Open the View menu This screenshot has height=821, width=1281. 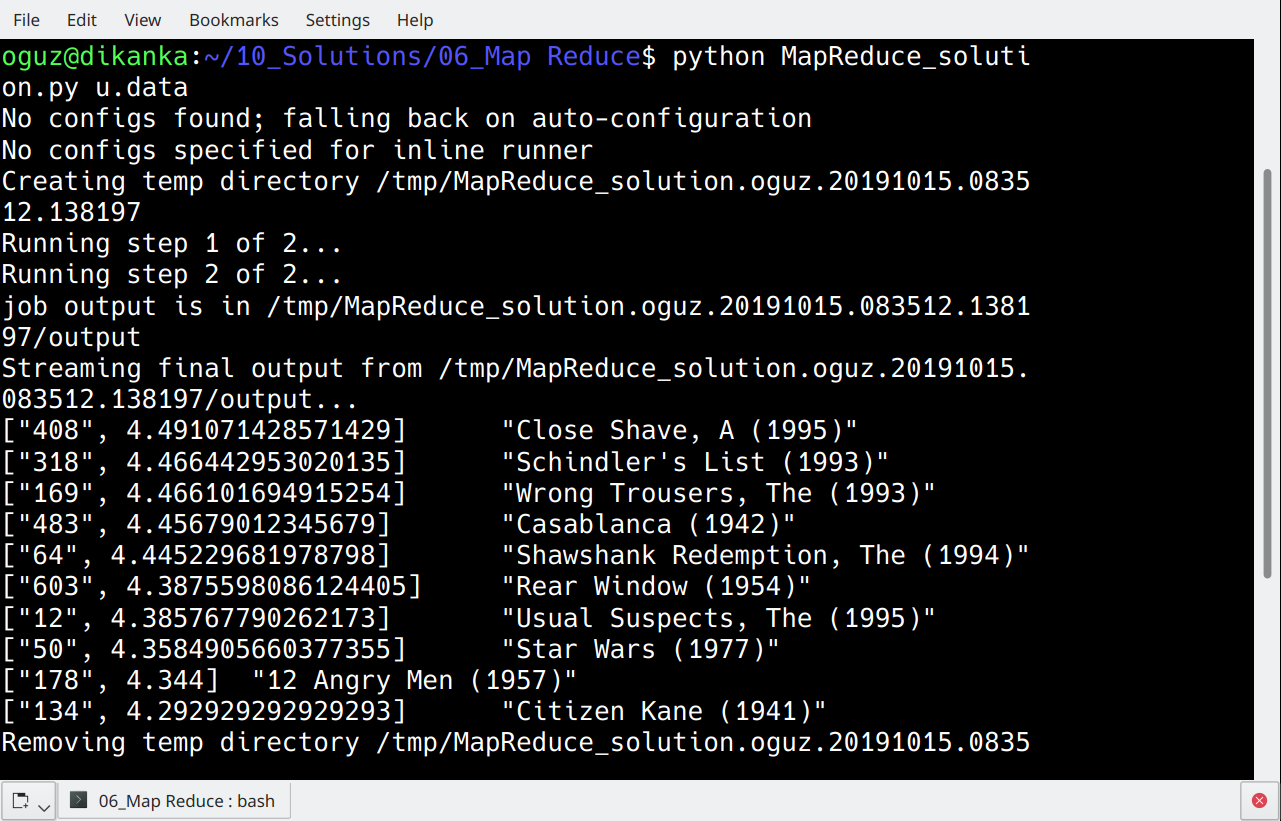coord(143,20)
